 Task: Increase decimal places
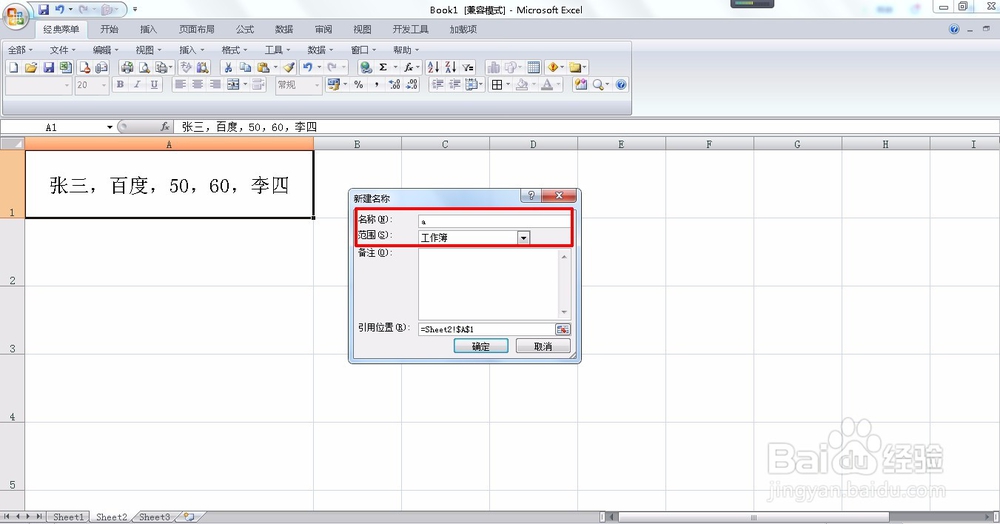coord(394,84)
